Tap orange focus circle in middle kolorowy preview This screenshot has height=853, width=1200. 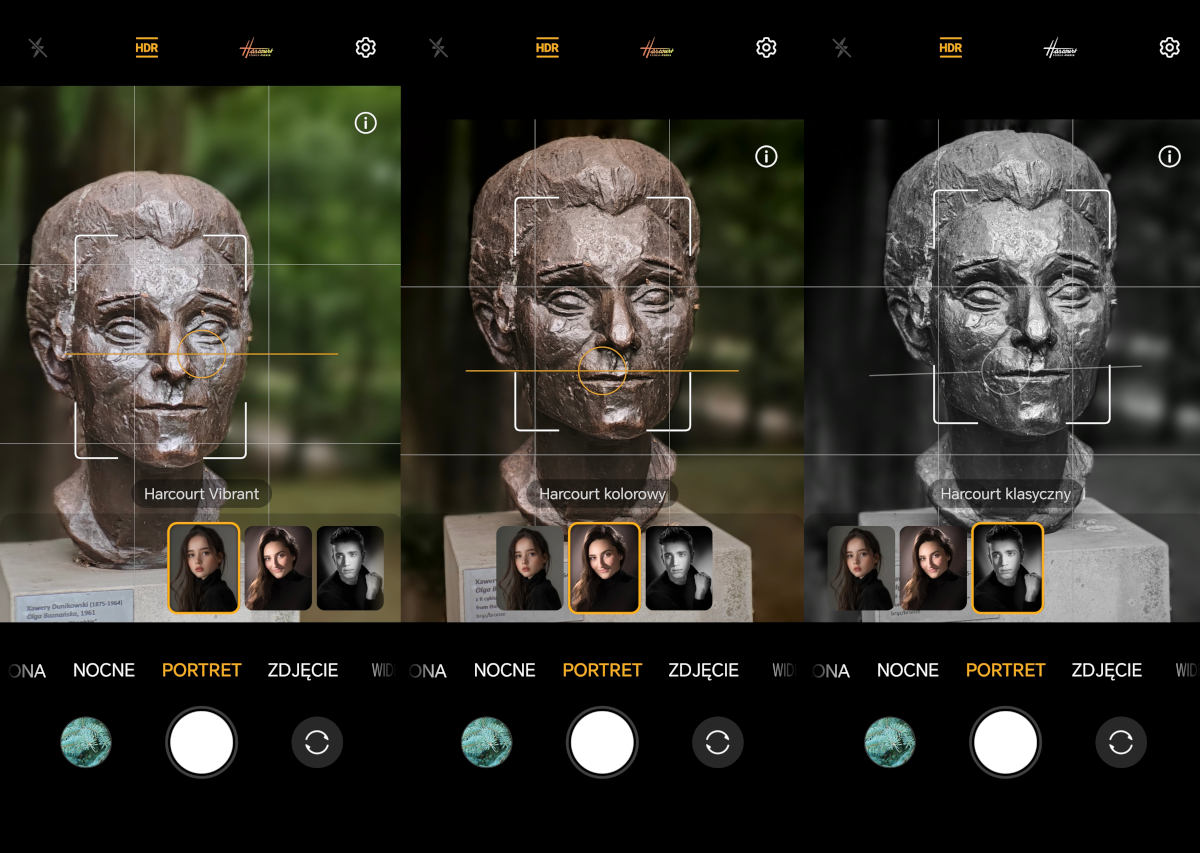(602, 370)
